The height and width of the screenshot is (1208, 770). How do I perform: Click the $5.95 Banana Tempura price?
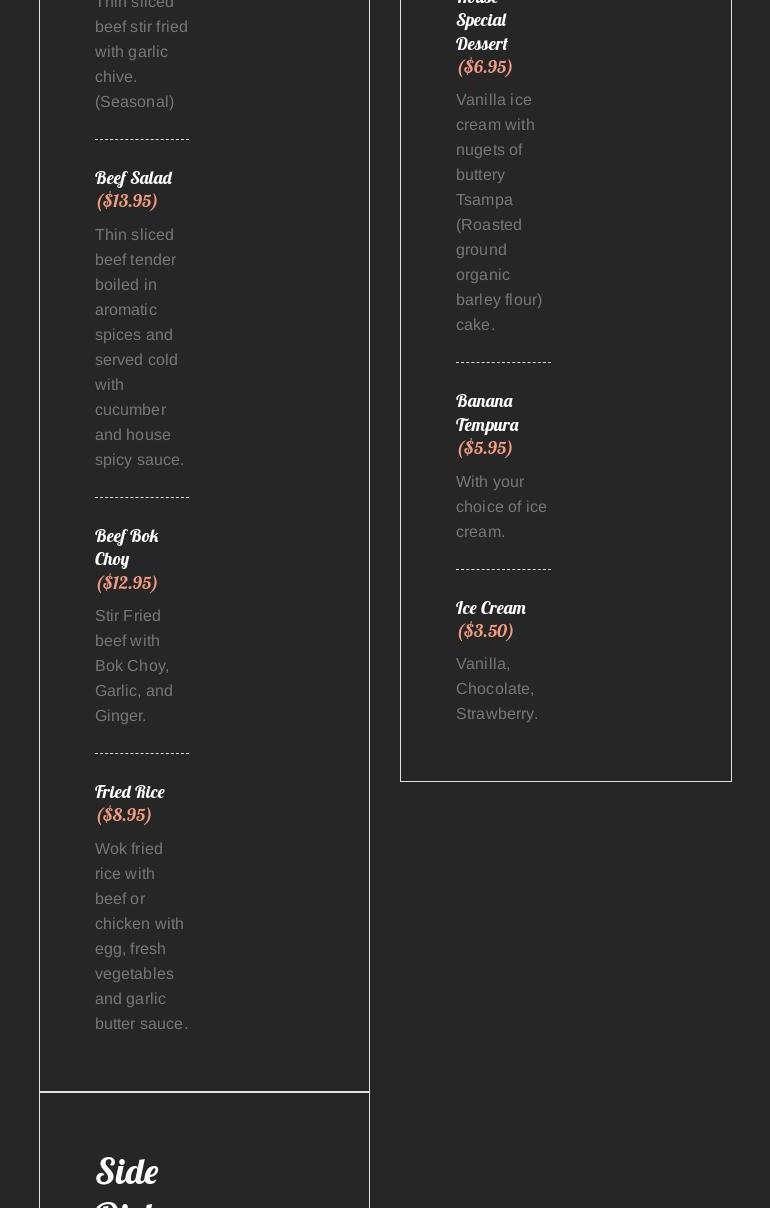click(x=485, y=448)
